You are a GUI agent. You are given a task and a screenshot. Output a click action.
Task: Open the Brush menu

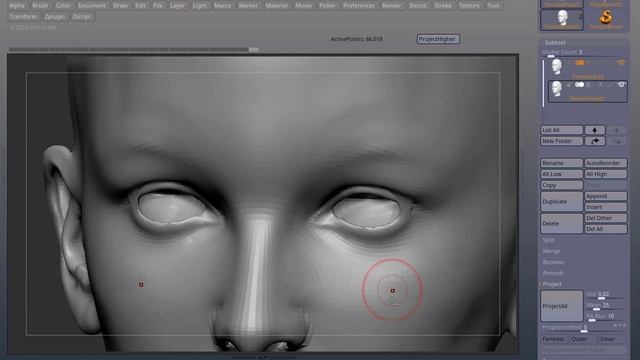(40, 6)
